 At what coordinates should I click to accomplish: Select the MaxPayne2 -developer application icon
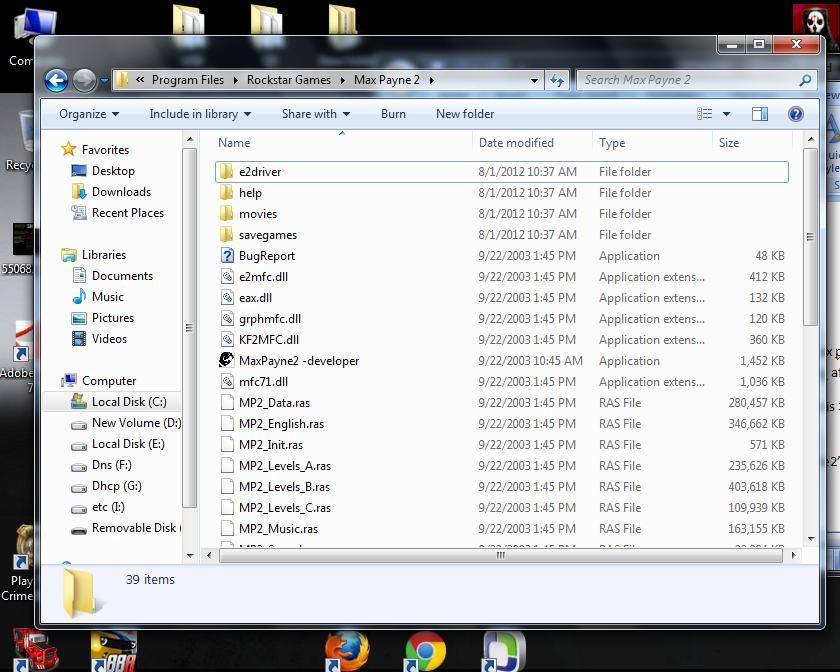click(227, 361)
